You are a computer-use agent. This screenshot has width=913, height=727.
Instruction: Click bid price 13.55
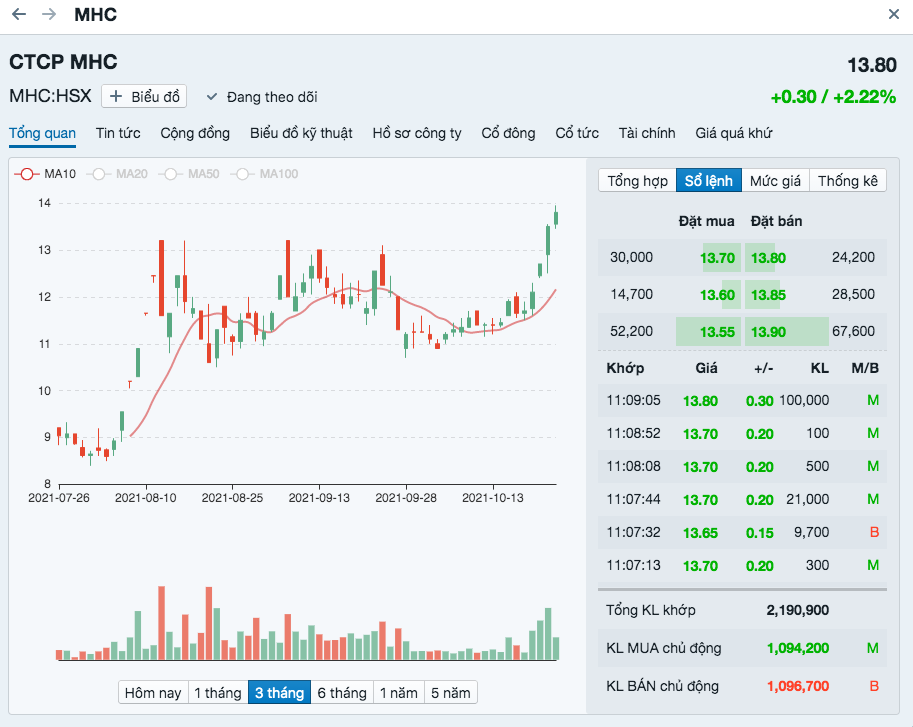717,332
